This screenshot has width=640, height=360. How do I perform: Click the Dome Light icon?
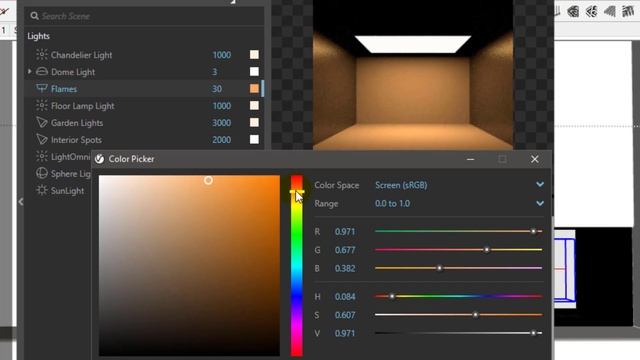coord(42,72)
